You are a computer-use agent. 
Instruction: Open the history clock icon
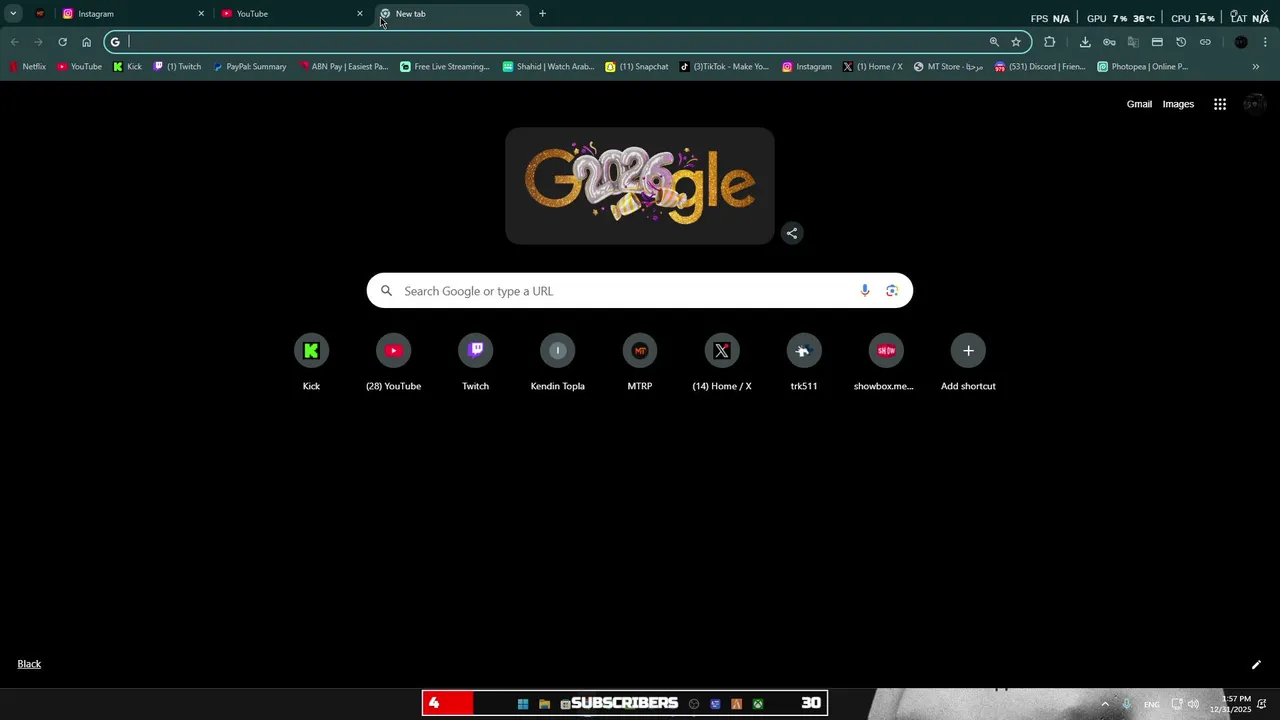coord(1181,42)
